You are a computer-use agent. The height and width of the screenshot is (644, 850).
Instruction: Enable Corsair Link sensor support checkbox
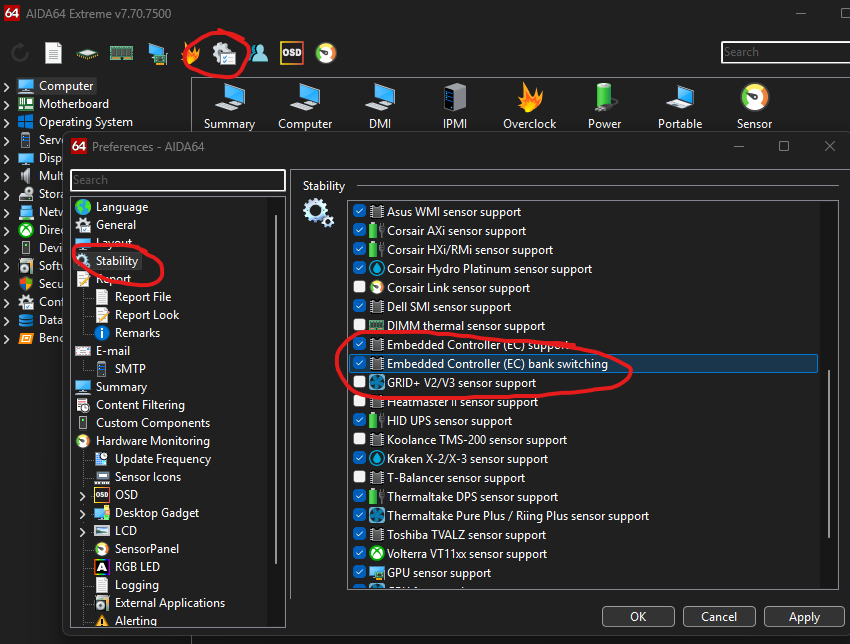359,287
